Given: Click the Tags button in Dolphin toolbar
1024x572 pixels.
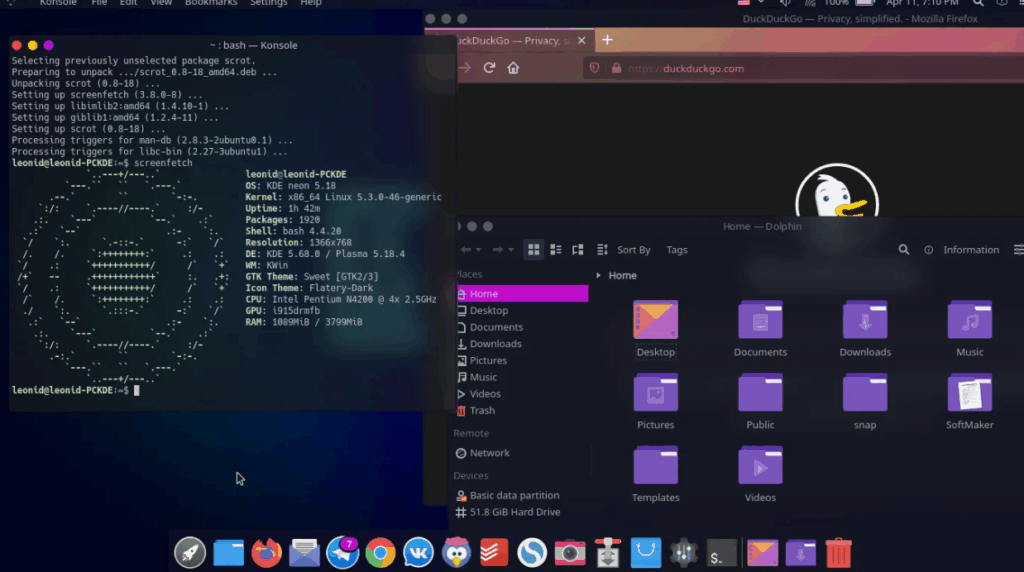Looking at the screenshot, I should (677, 250).
